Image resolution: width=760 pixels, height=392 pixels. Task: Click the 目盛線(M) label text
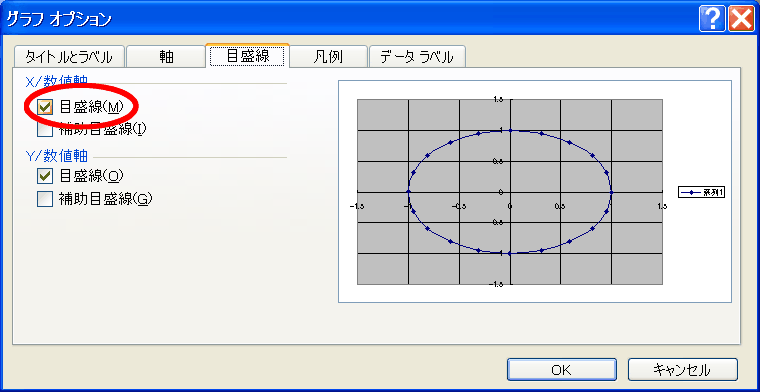coord(89,107)
